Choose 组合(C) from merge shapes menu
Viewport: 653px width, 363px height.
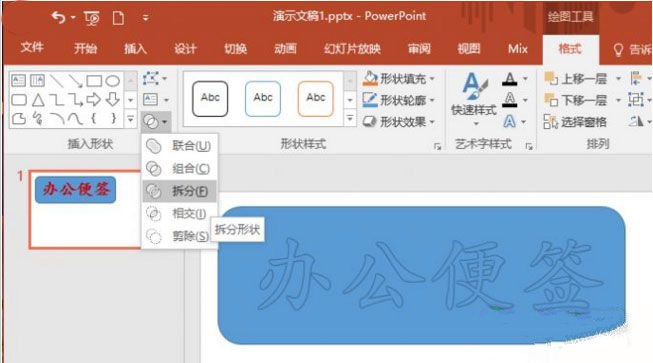coord(179,169)
